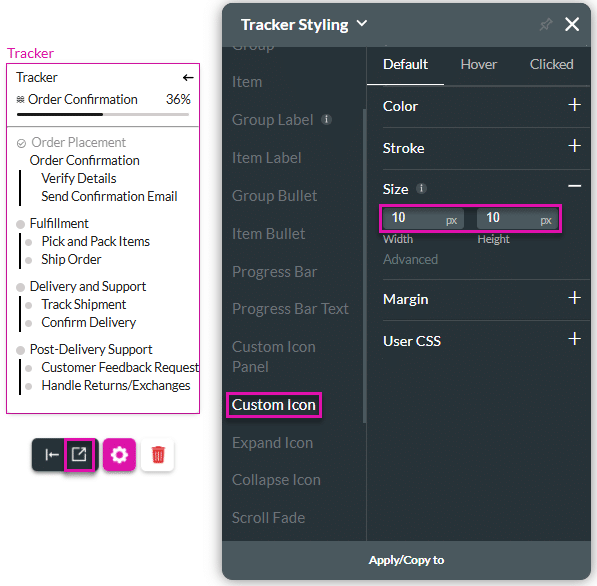This screenshot has width=597, height=586.
Task: Select Custom Icon Panel in styling list
Action: 274,357
